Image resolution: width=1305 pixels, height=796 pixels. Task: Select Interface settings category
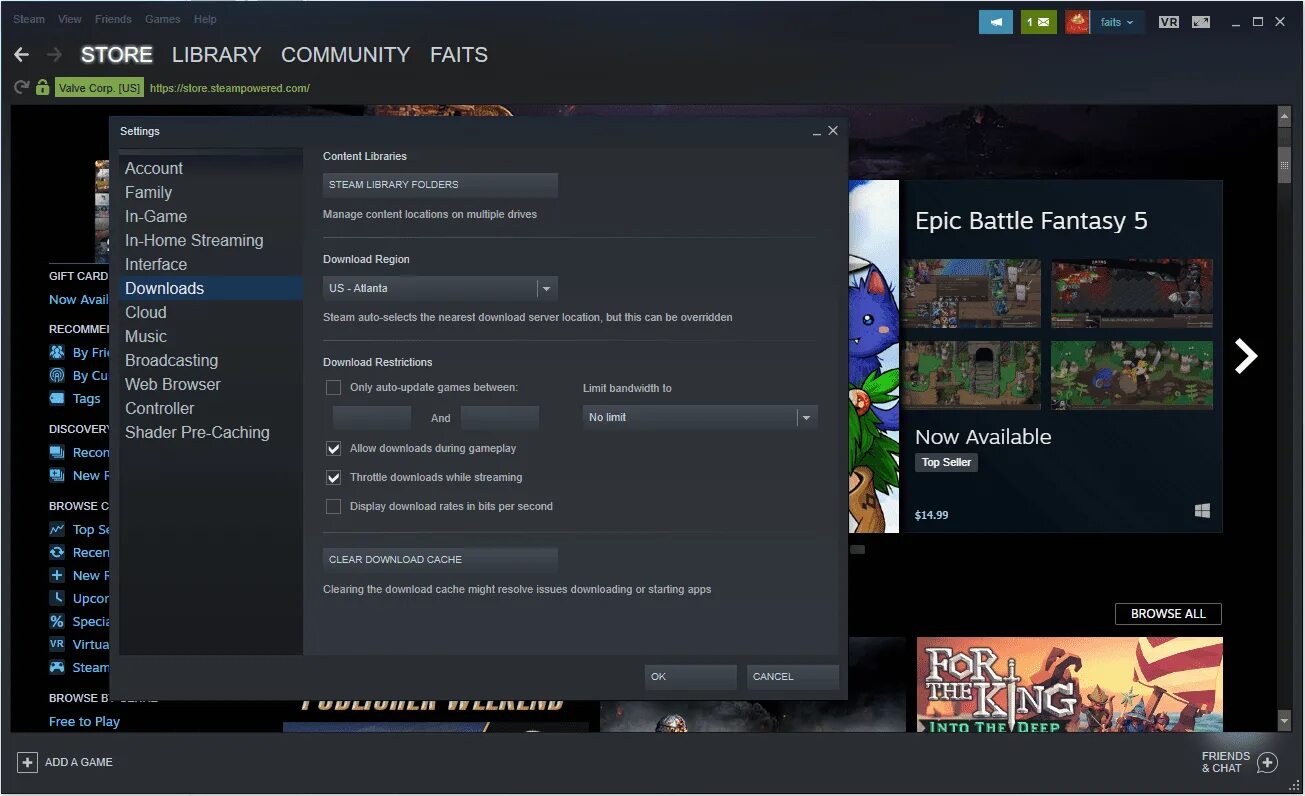(x=211, y=264)
